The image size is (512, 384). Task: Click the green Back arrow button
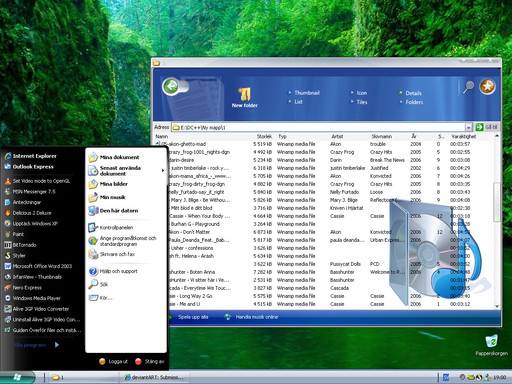click(x=171, y=87)
